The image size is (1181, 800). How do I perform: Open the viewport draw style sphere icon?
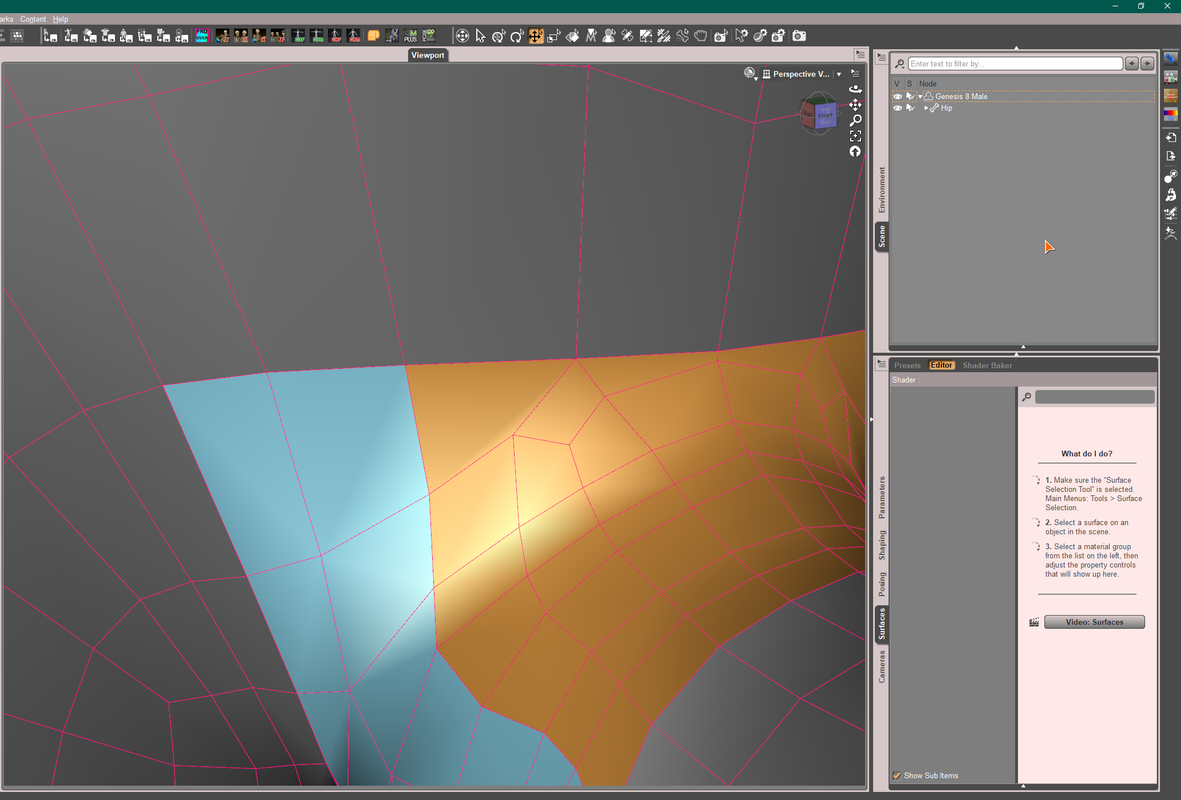click(750, 74)
